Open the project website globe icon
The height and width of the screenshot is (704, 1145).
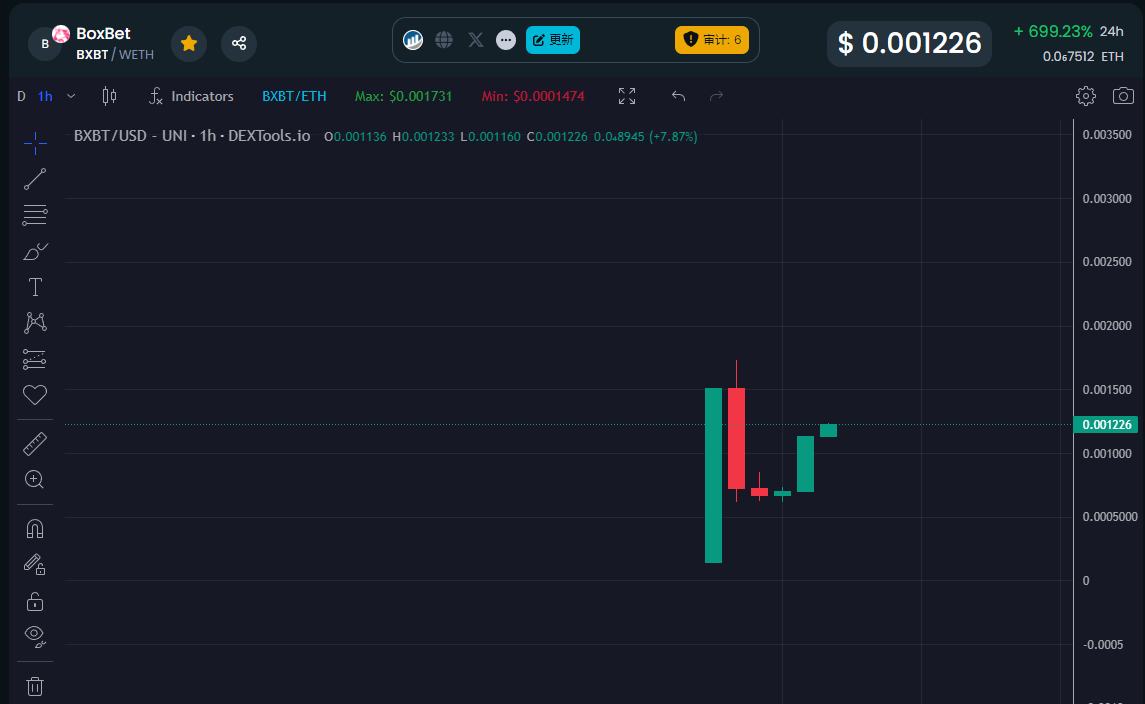pos(444,39)
